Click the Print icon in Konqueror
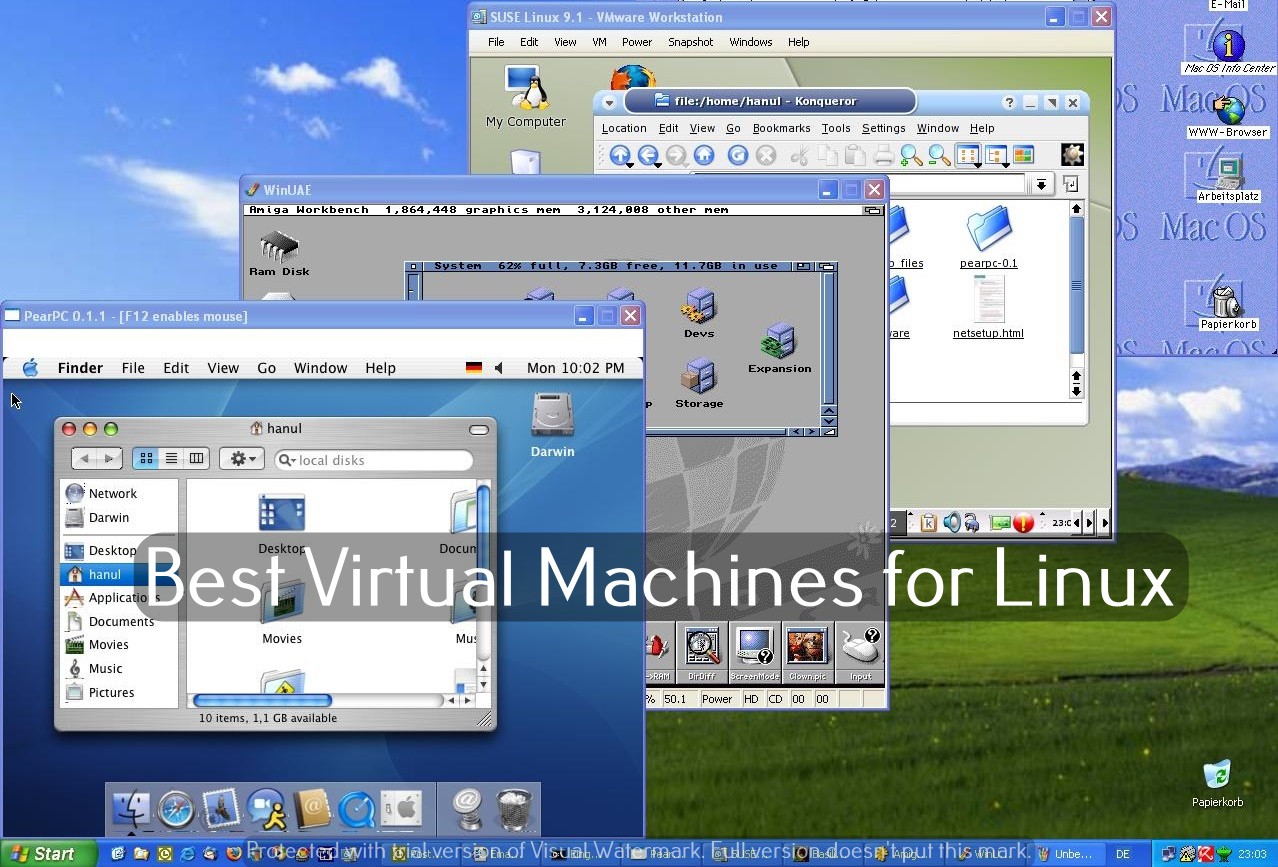This screenshot has width=1278, height=867. [x=883, y=155]
